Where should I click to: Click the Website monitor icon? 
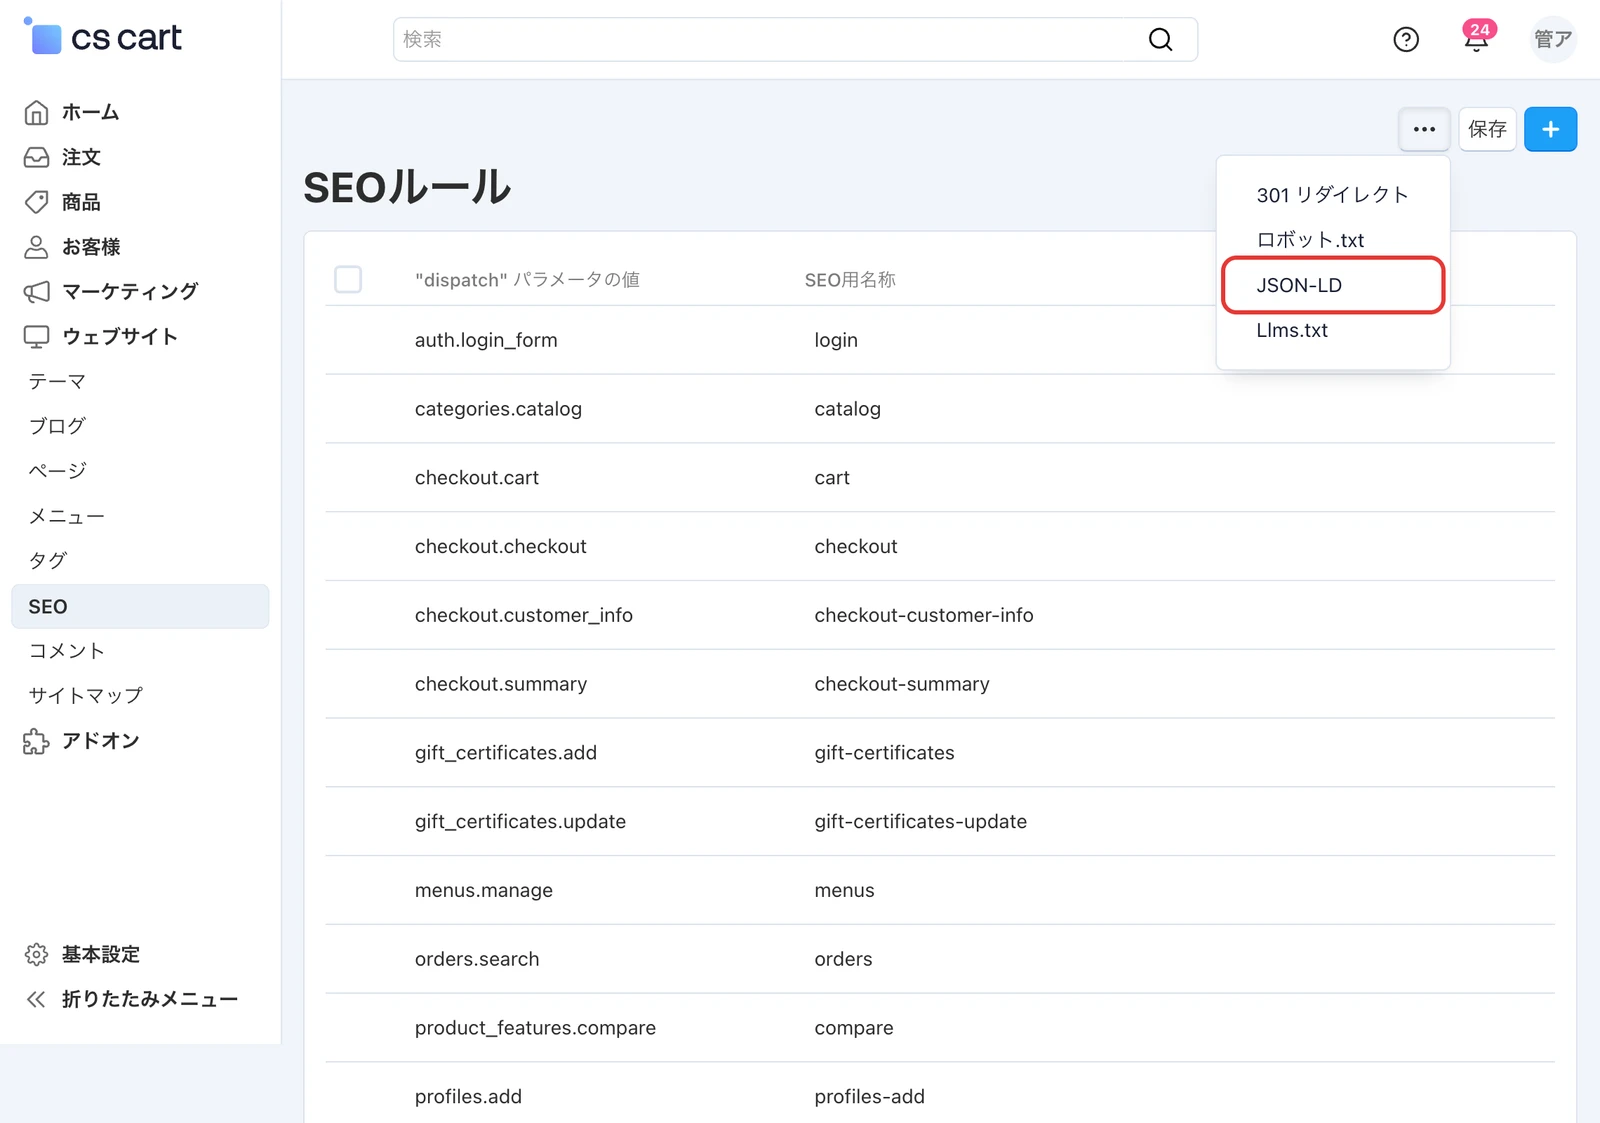36,337
